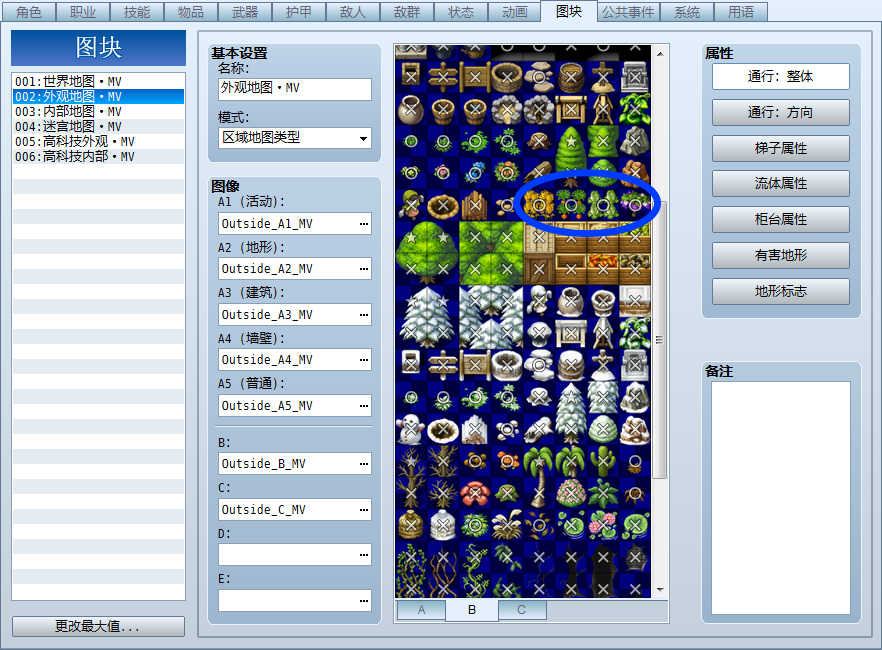Focus the 名称 name input field

point(295,89)
